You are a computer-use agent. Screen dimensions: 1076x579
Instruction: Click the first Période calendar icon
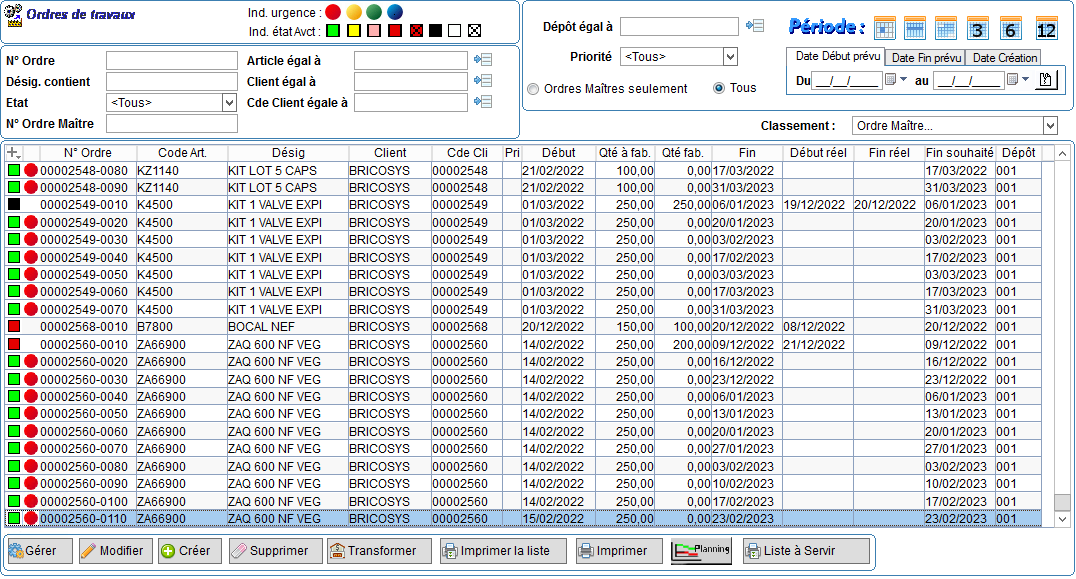(884, 29)
